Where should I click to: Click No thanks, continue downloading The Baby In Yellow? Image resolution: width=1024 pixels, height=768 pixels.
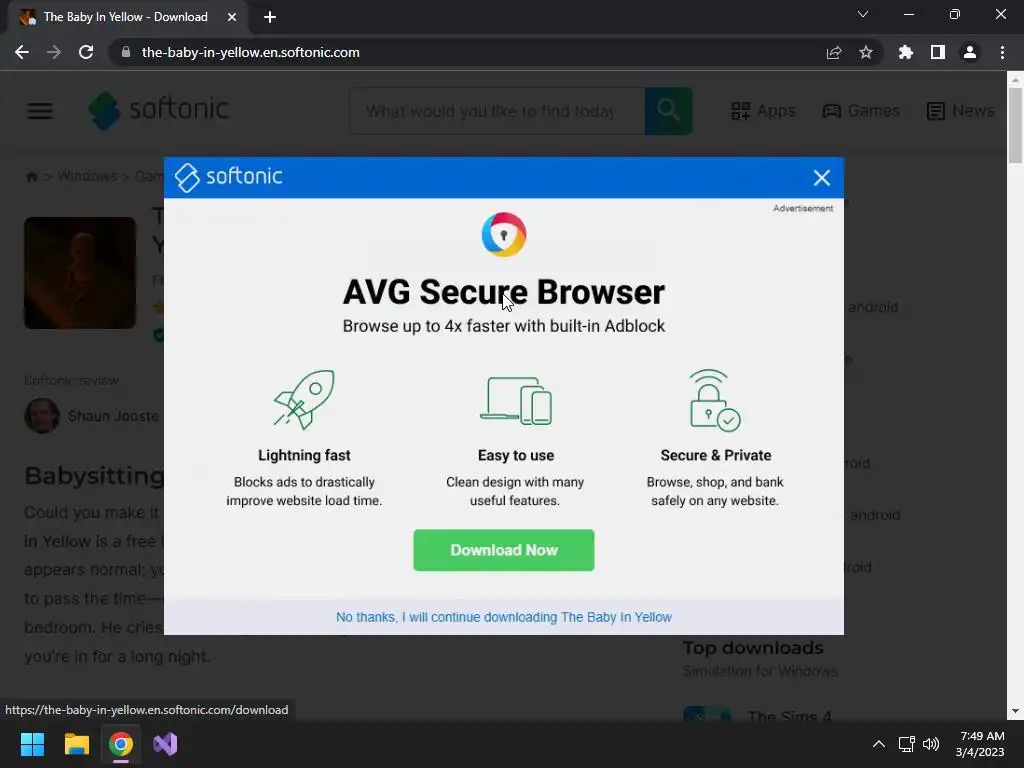[x=504, y=617]
